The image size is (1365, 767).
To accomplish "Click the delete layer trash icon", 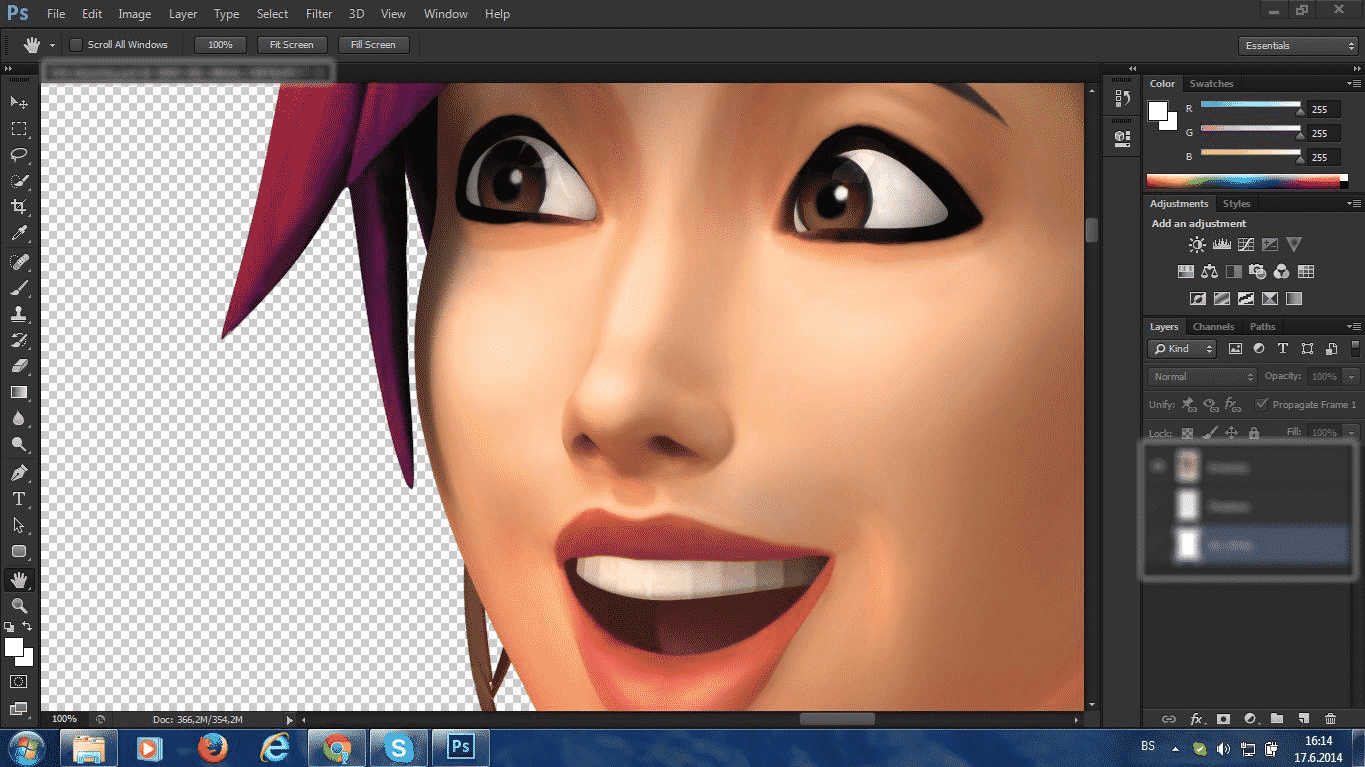I will click(x=1330, y=718).
